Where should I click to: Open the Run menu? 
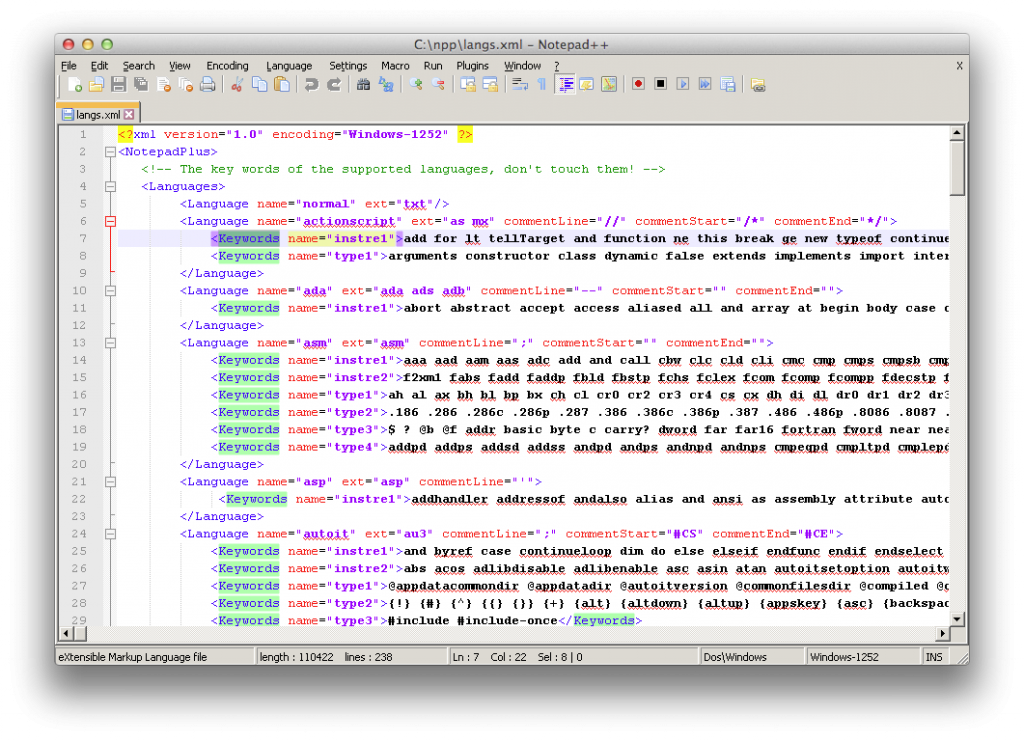pyautogui.click(x=432, y=66)
